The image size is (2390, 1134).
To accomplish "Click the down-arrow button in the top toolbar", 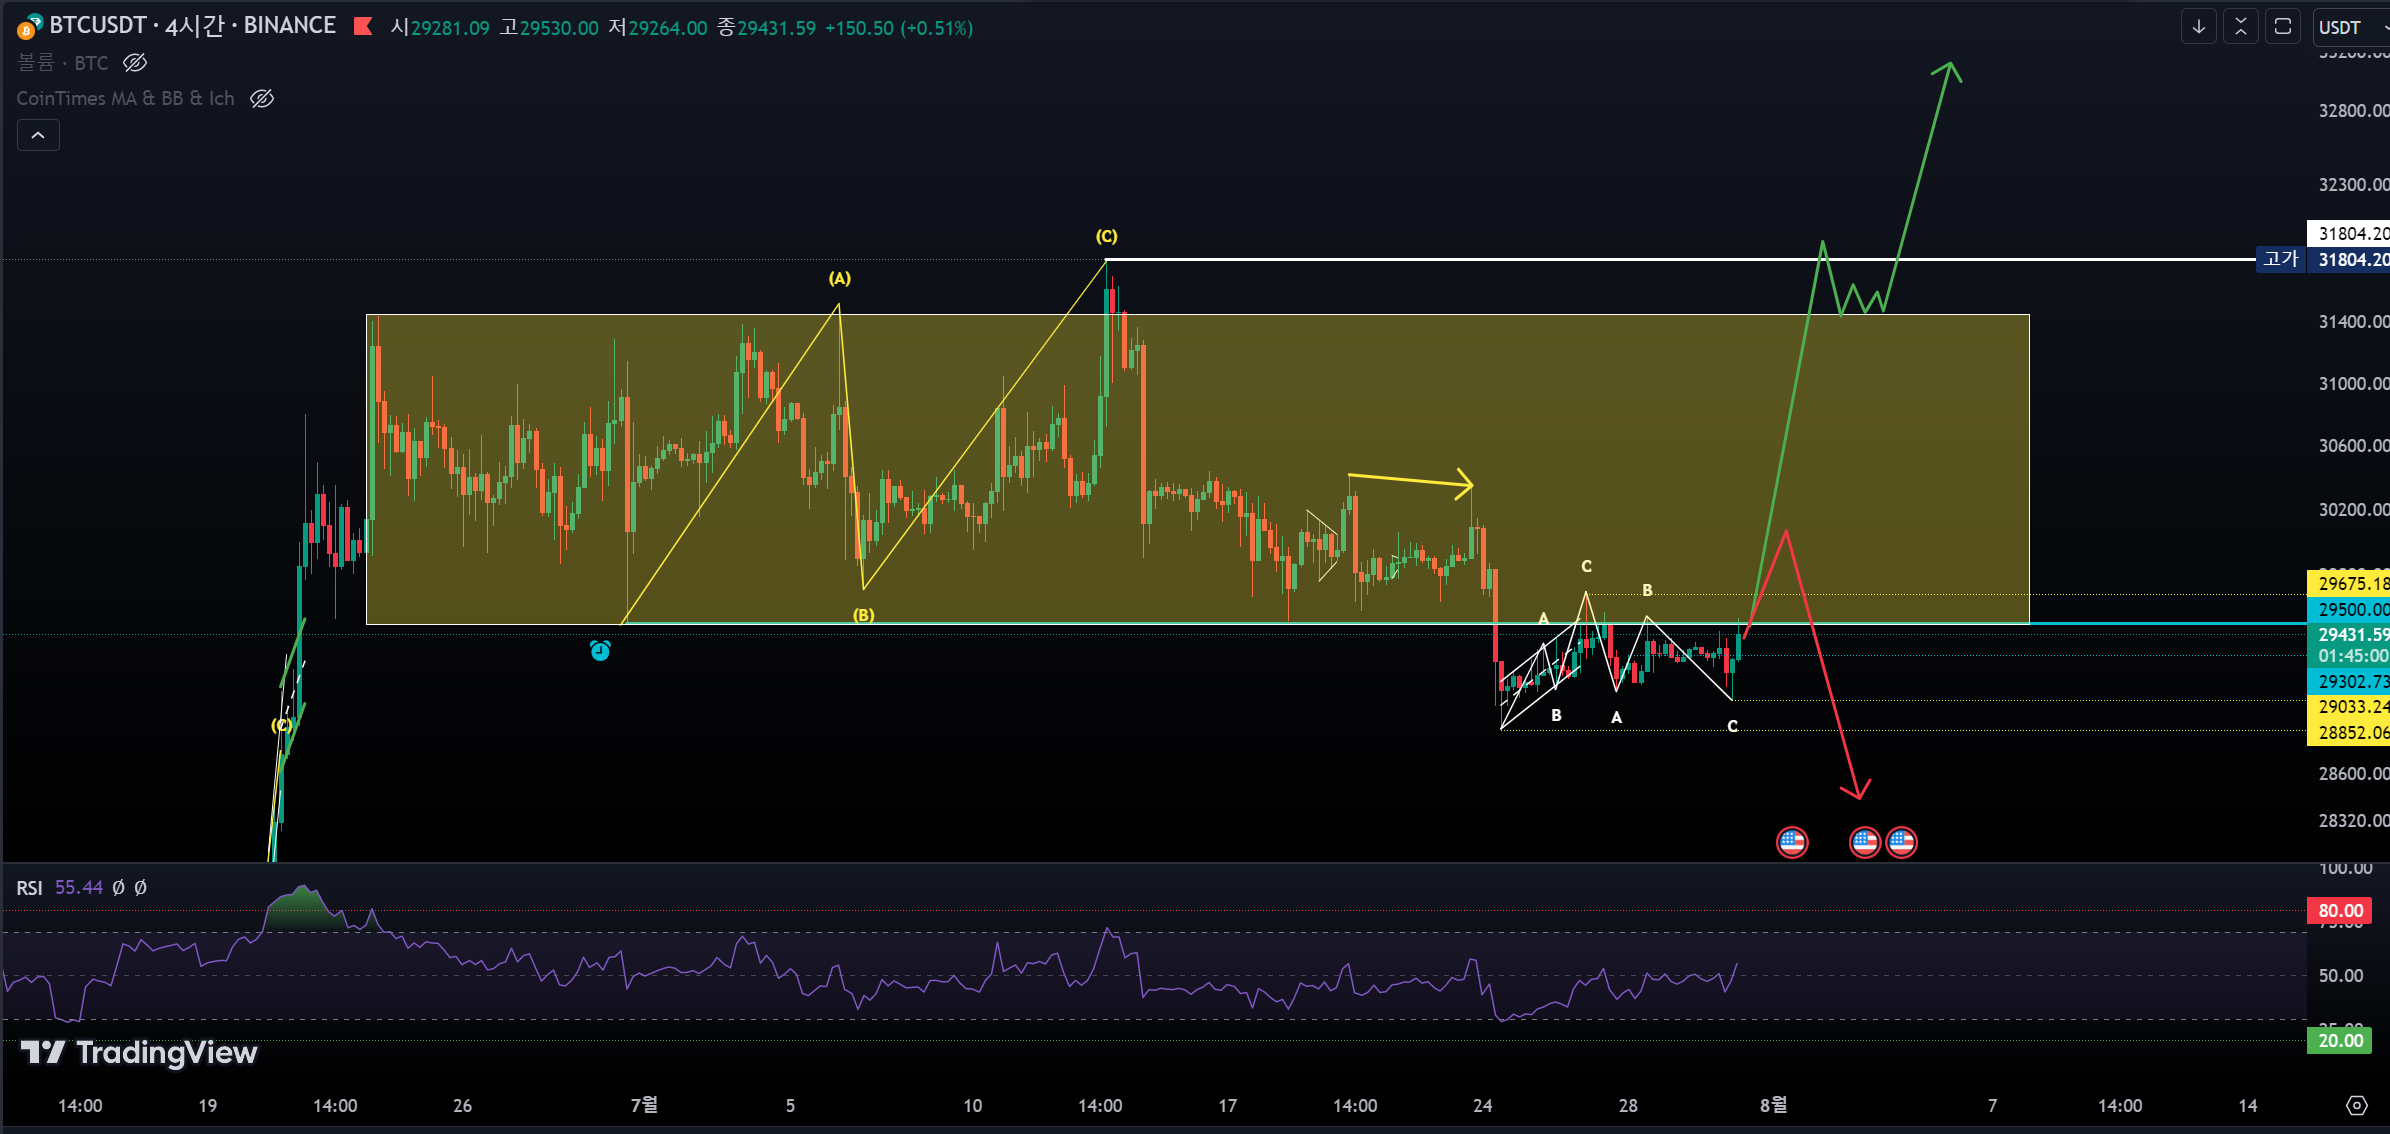I will 2198,27.
